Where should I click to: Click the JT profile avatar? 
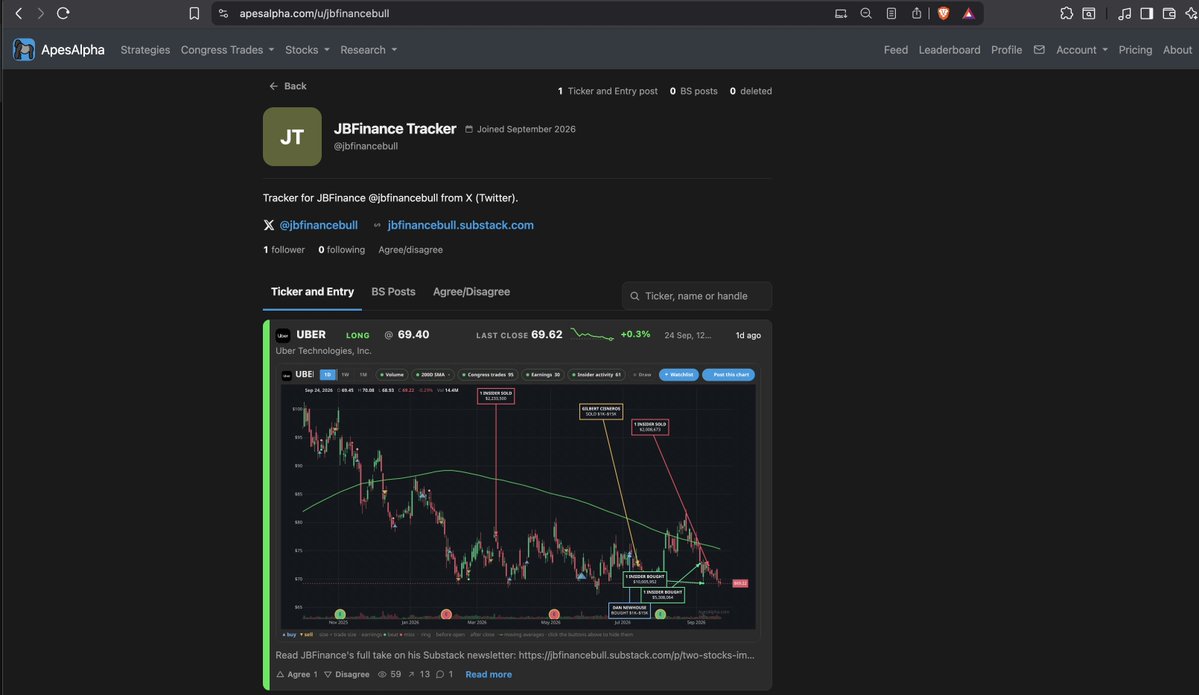(292, 136)
